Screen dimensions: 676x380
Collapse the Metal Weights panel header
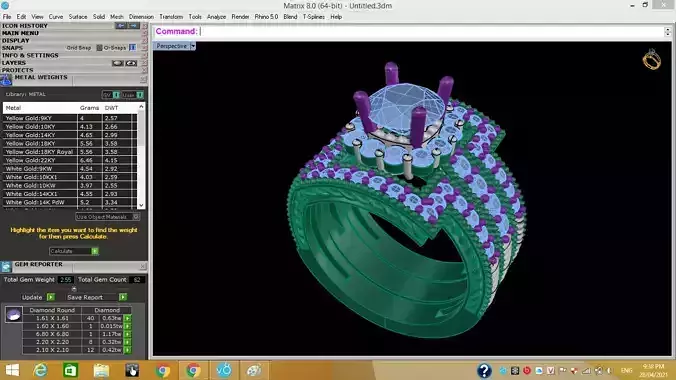click(41, 77)
